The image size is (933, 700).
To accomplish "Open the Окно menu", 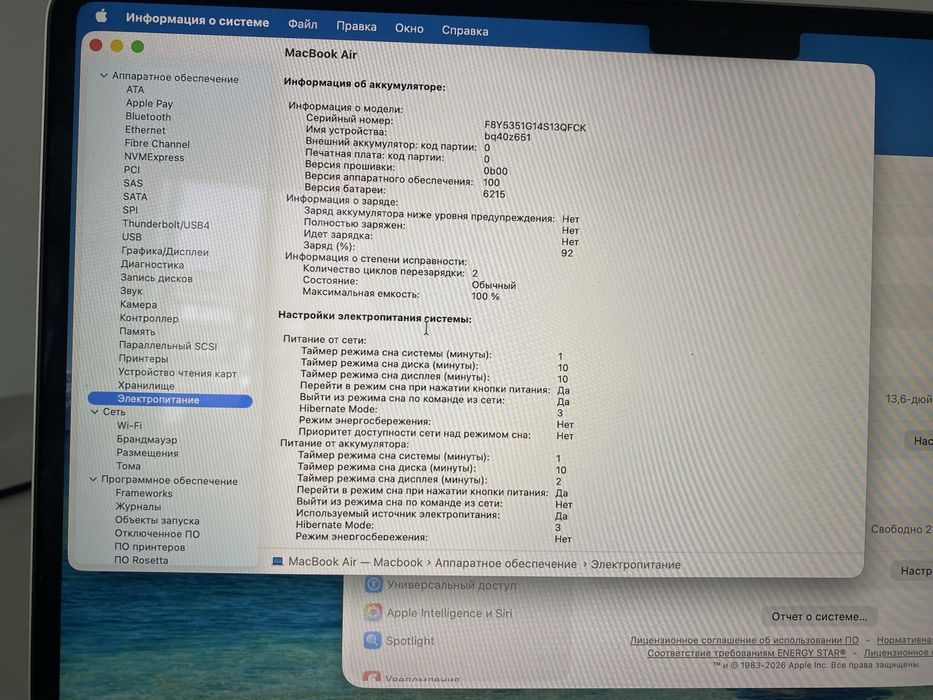I will coord(409,29).
